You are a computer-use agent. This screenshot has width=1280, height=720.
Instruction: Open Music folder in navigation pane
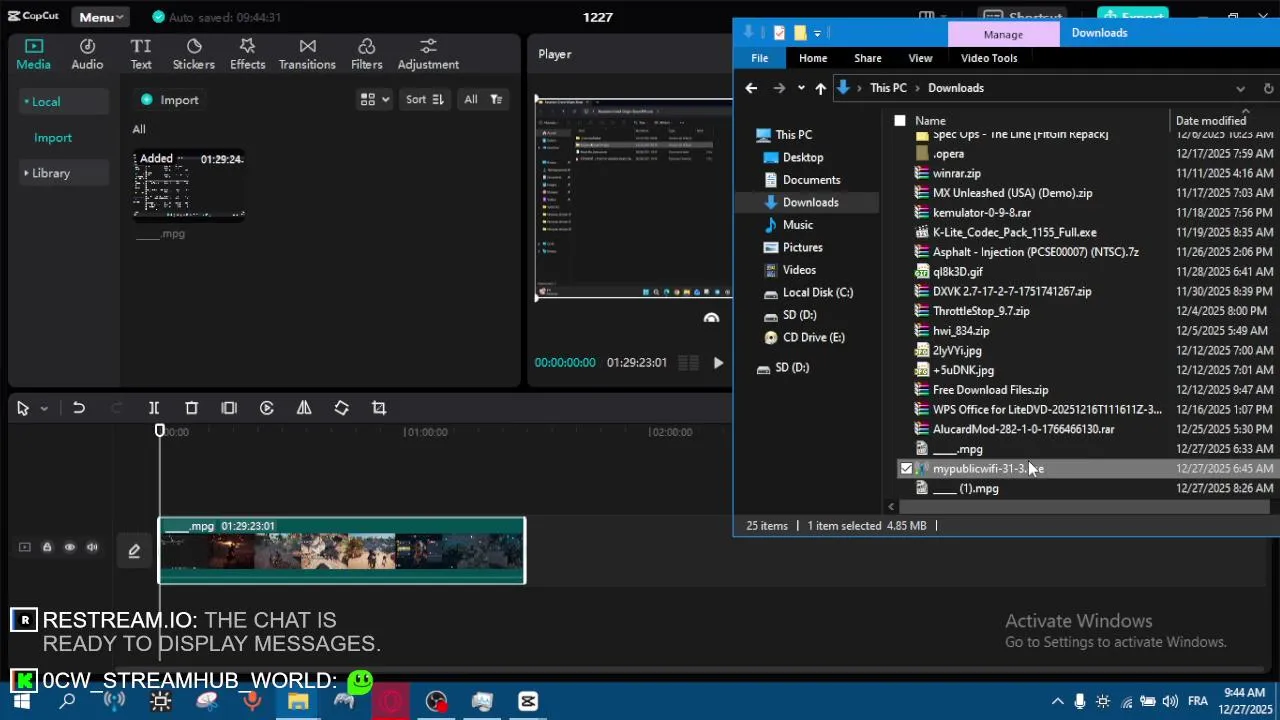[x=798, y=225]
